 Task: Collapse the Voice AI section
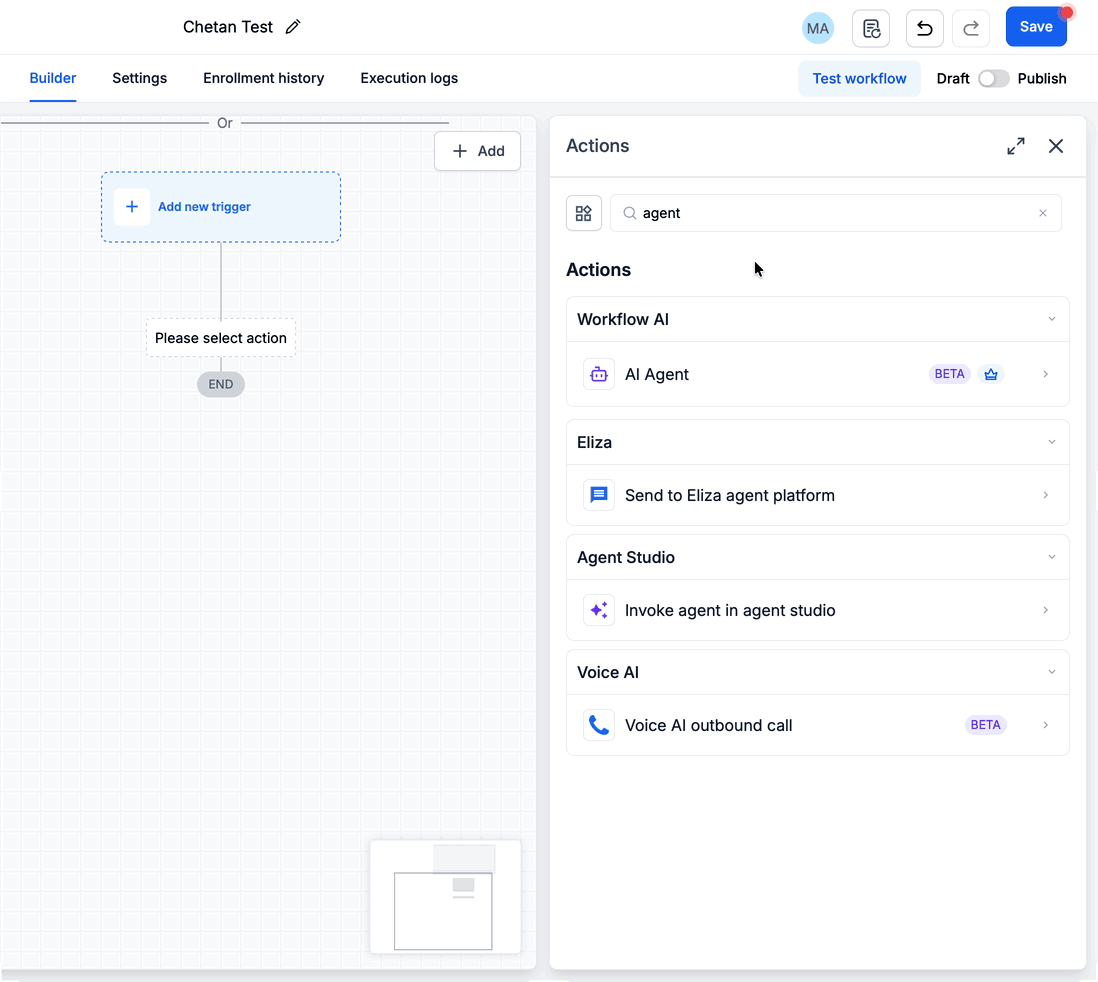1052,672
